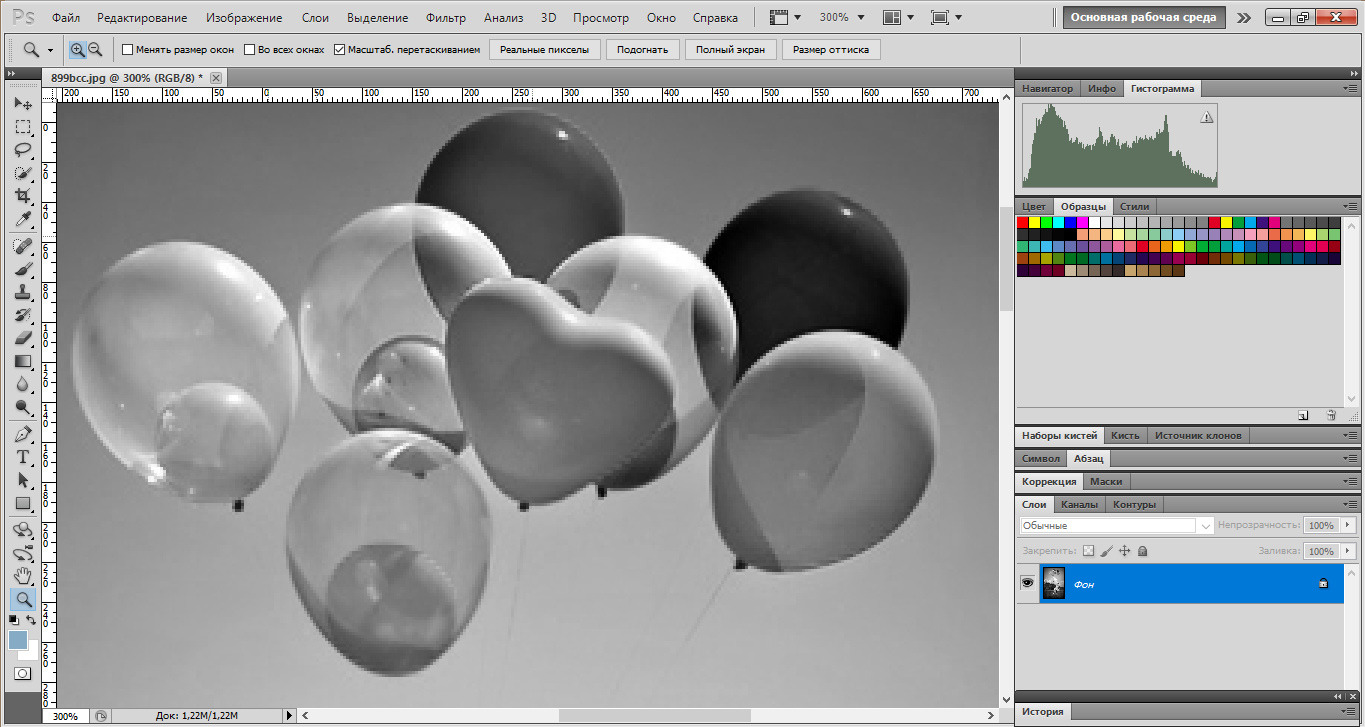The image size is (1365, 727).
Task: Select the Lasso tool
Action: (23, 150)
